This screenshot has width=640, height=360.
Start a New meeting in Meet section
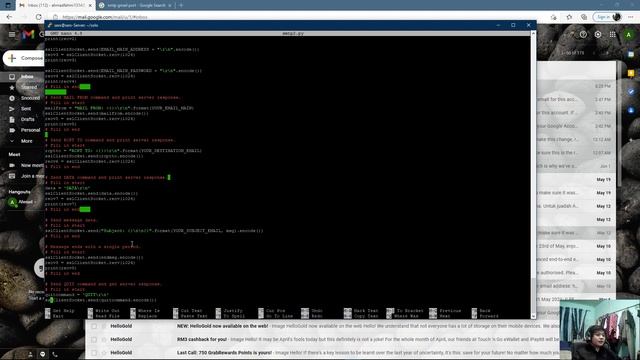tap(32, 165)
